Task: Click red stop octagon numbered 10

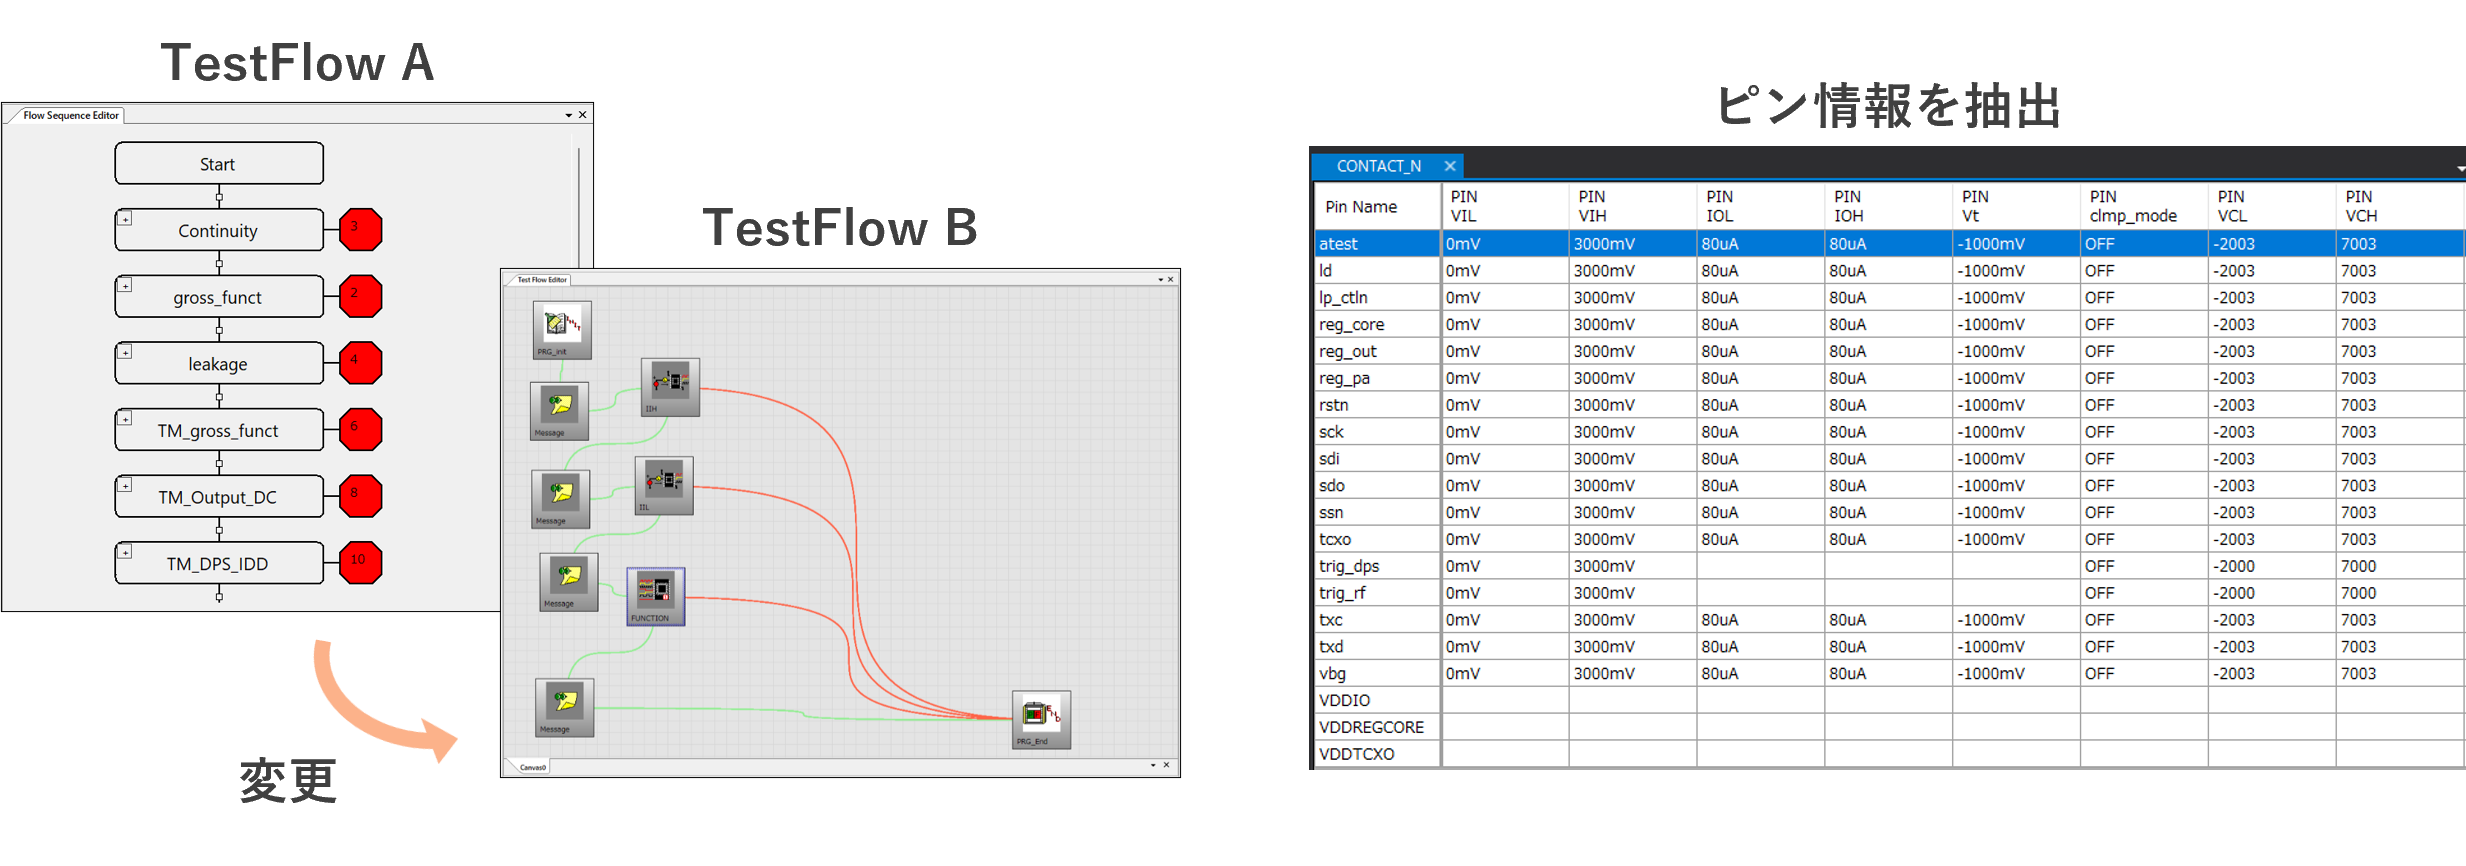Action: (360, 562)
